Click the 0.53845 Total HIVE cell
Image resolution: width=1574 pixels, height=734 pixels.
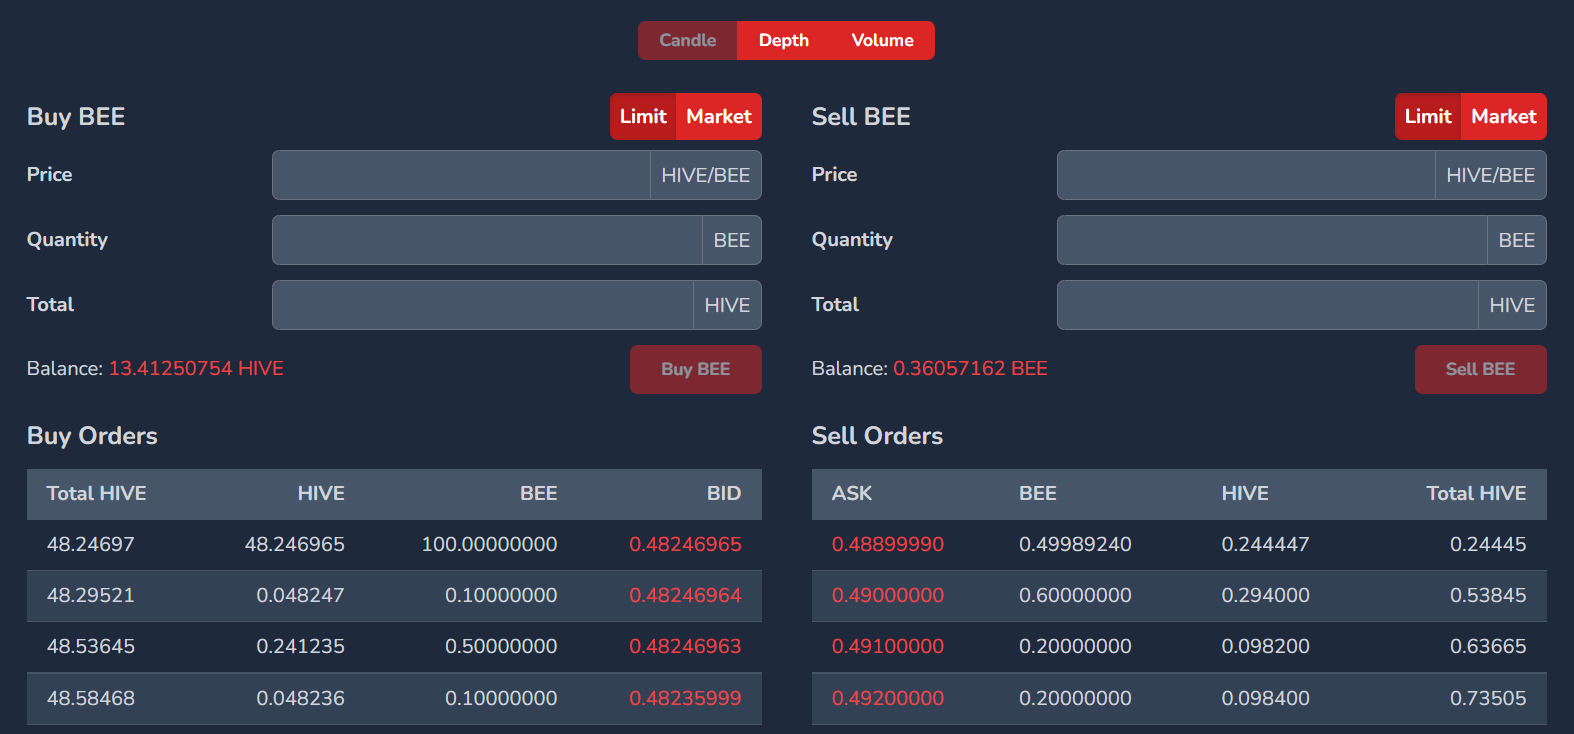point(1488,596)
